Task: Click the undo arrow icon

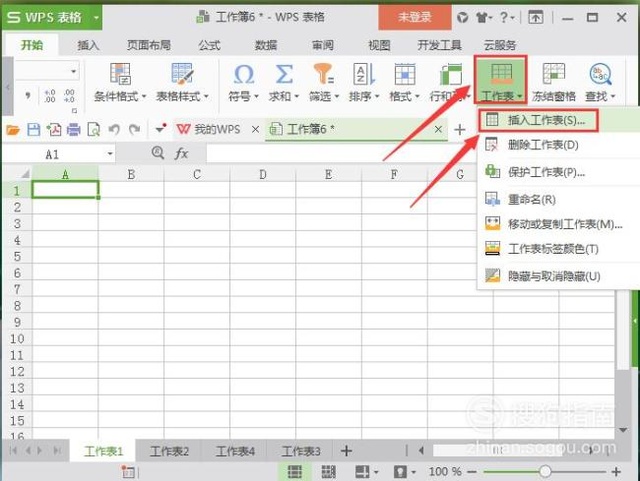Action: [x=114, y=130]
